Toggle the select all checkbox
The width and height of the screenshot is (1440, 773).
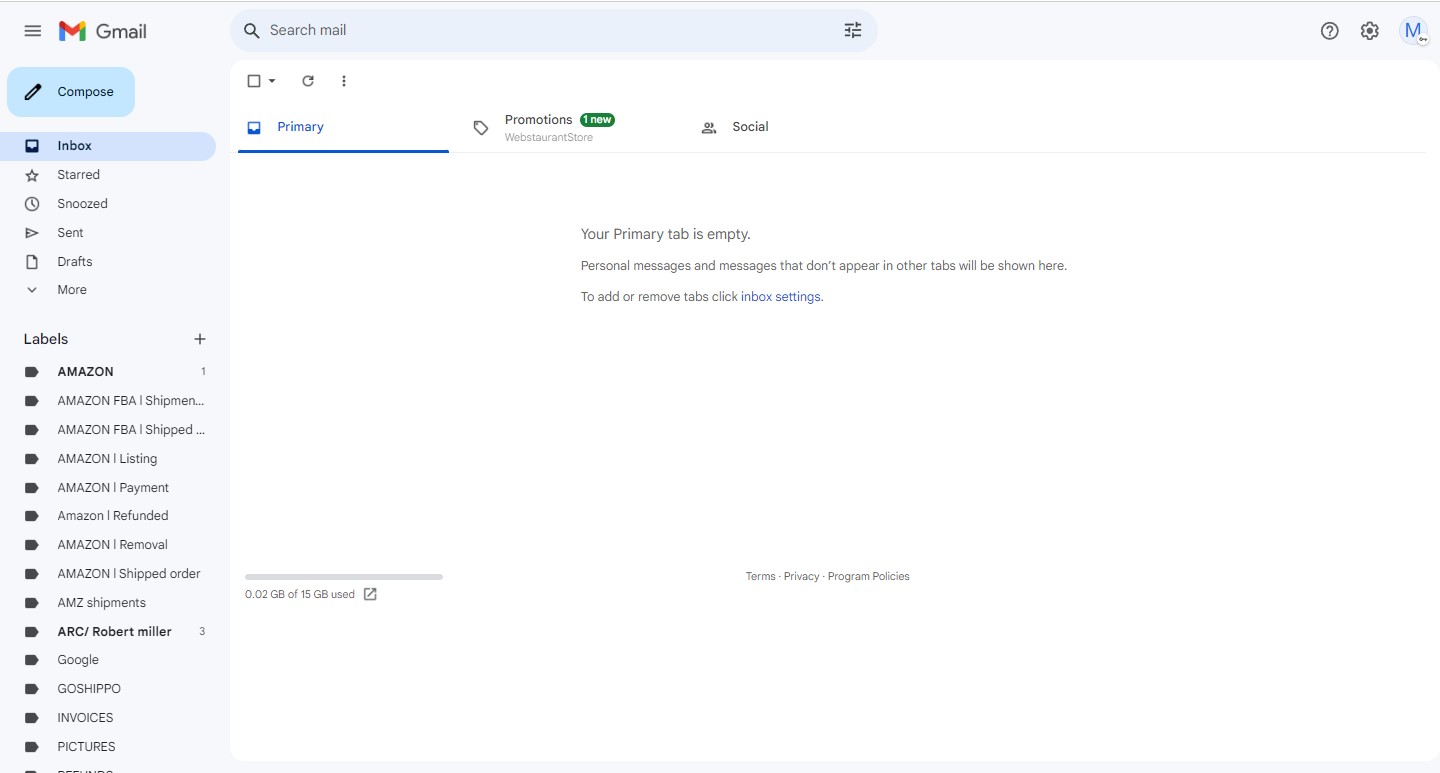(254, 81)
